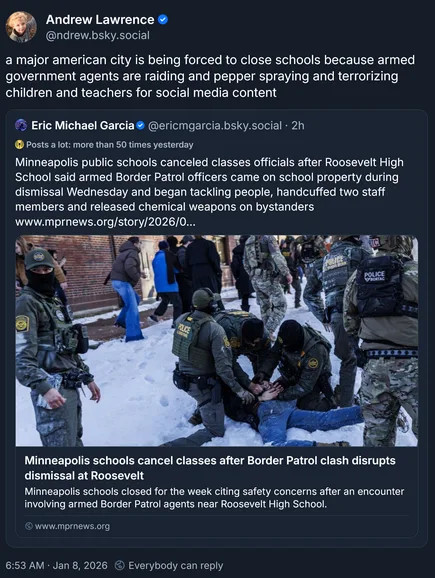Image resolution: width=435 pixels, height=578 pixels.
Task: Click Andrew Lawrence's blue verified badge
Action: pyautogui.click(x=163, y=20)
